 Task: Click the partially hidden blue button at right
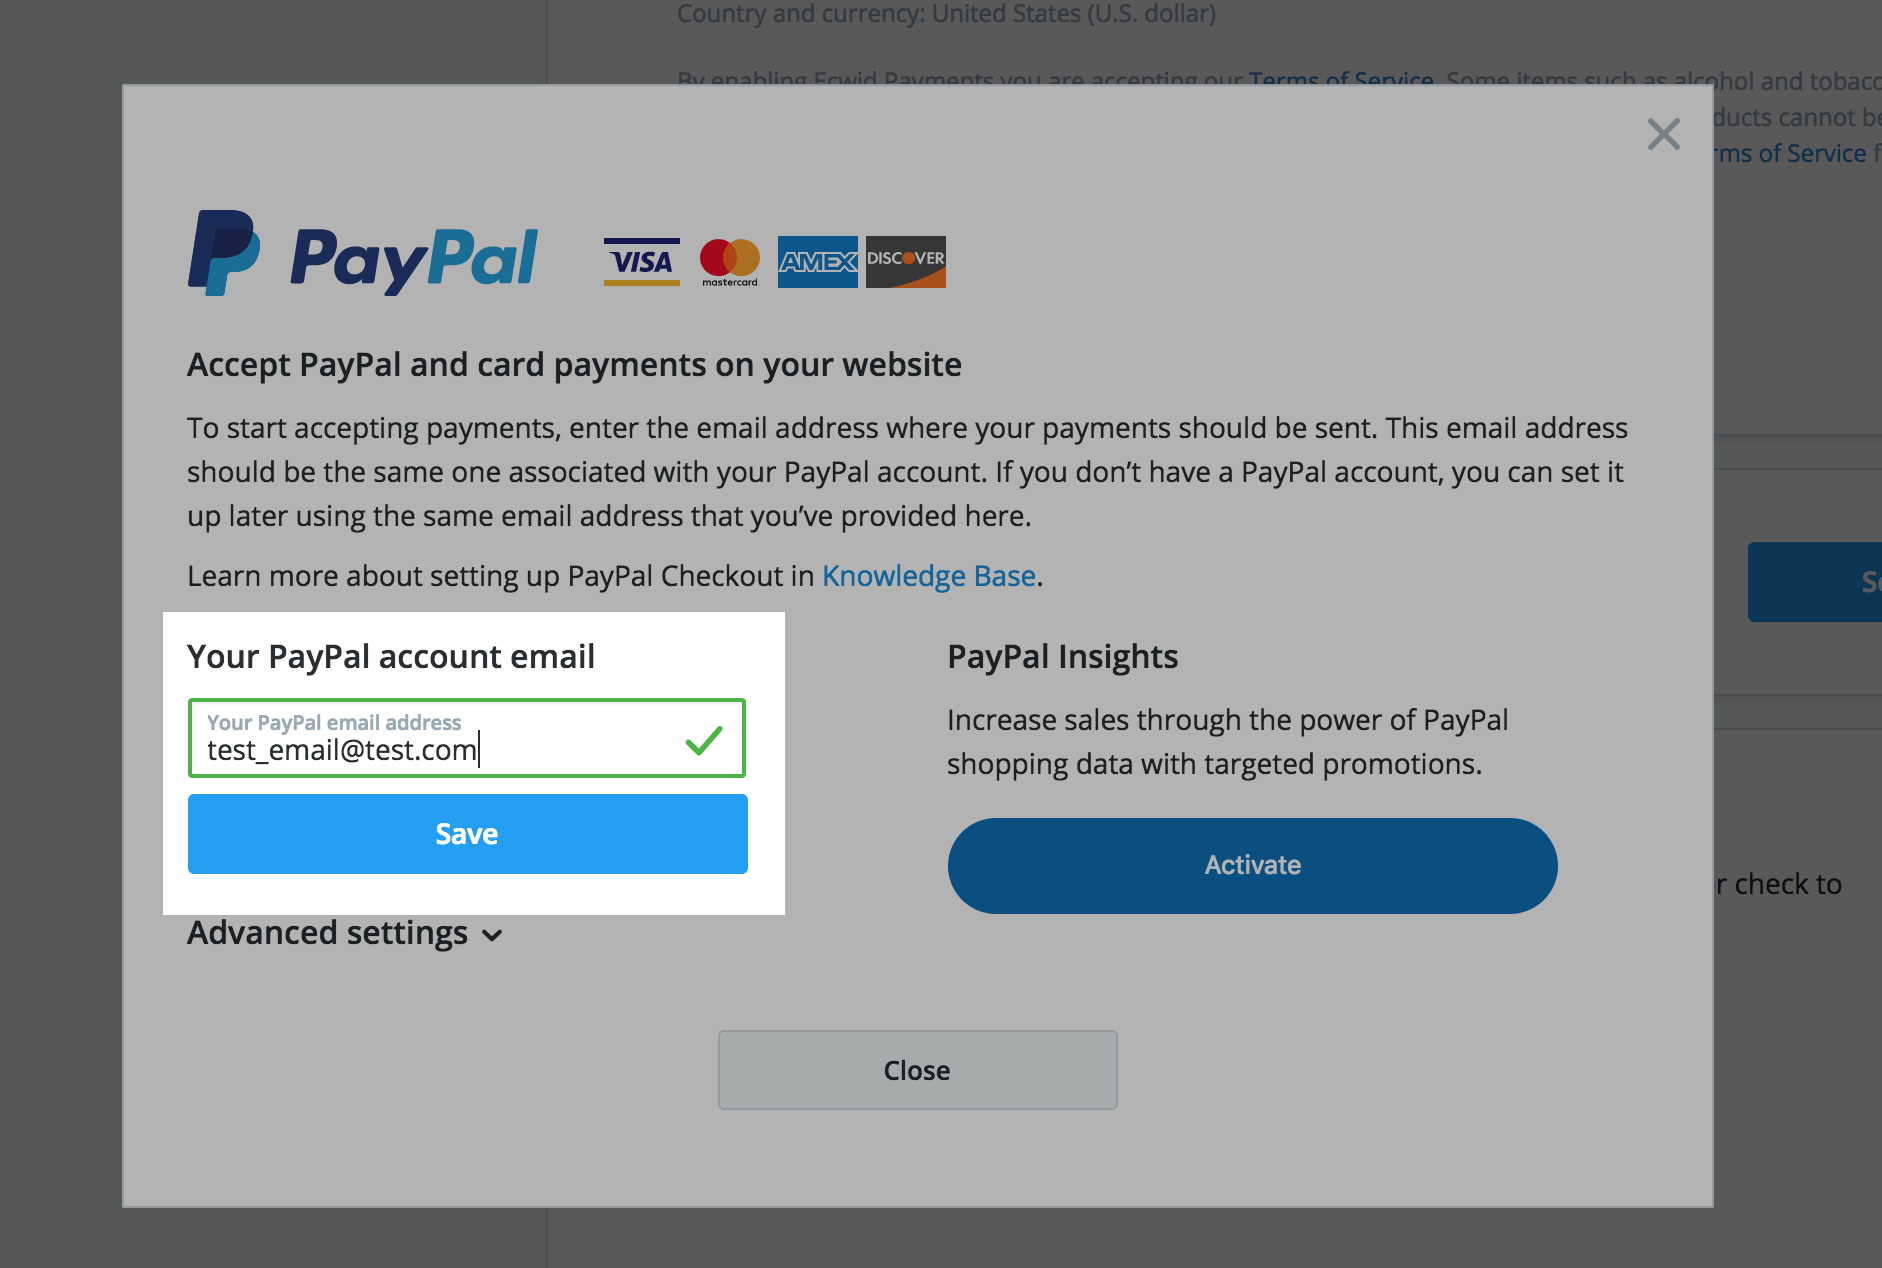[1815, 582]
